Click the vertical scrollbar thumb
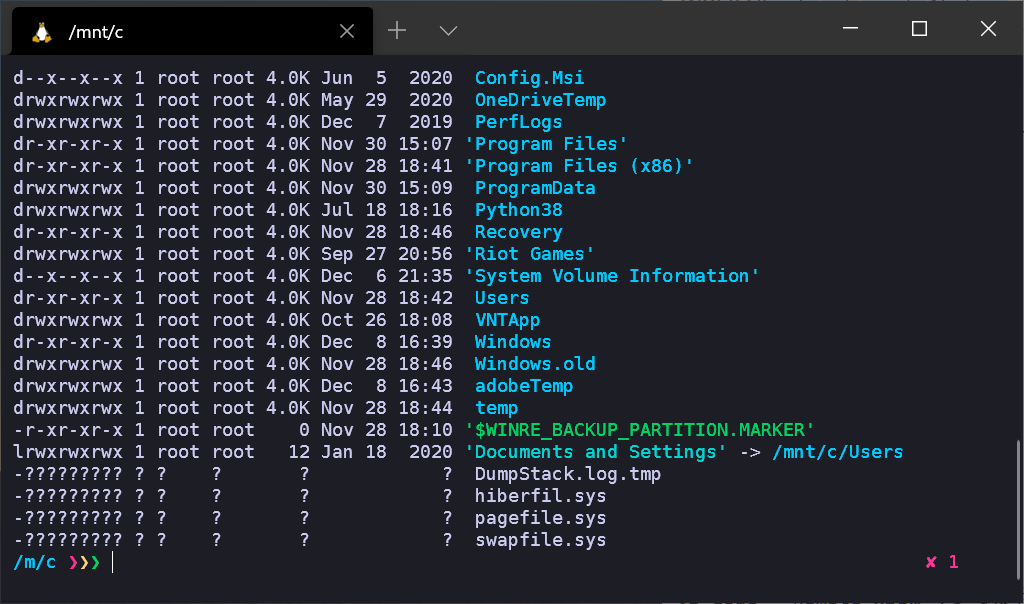 1018,510
